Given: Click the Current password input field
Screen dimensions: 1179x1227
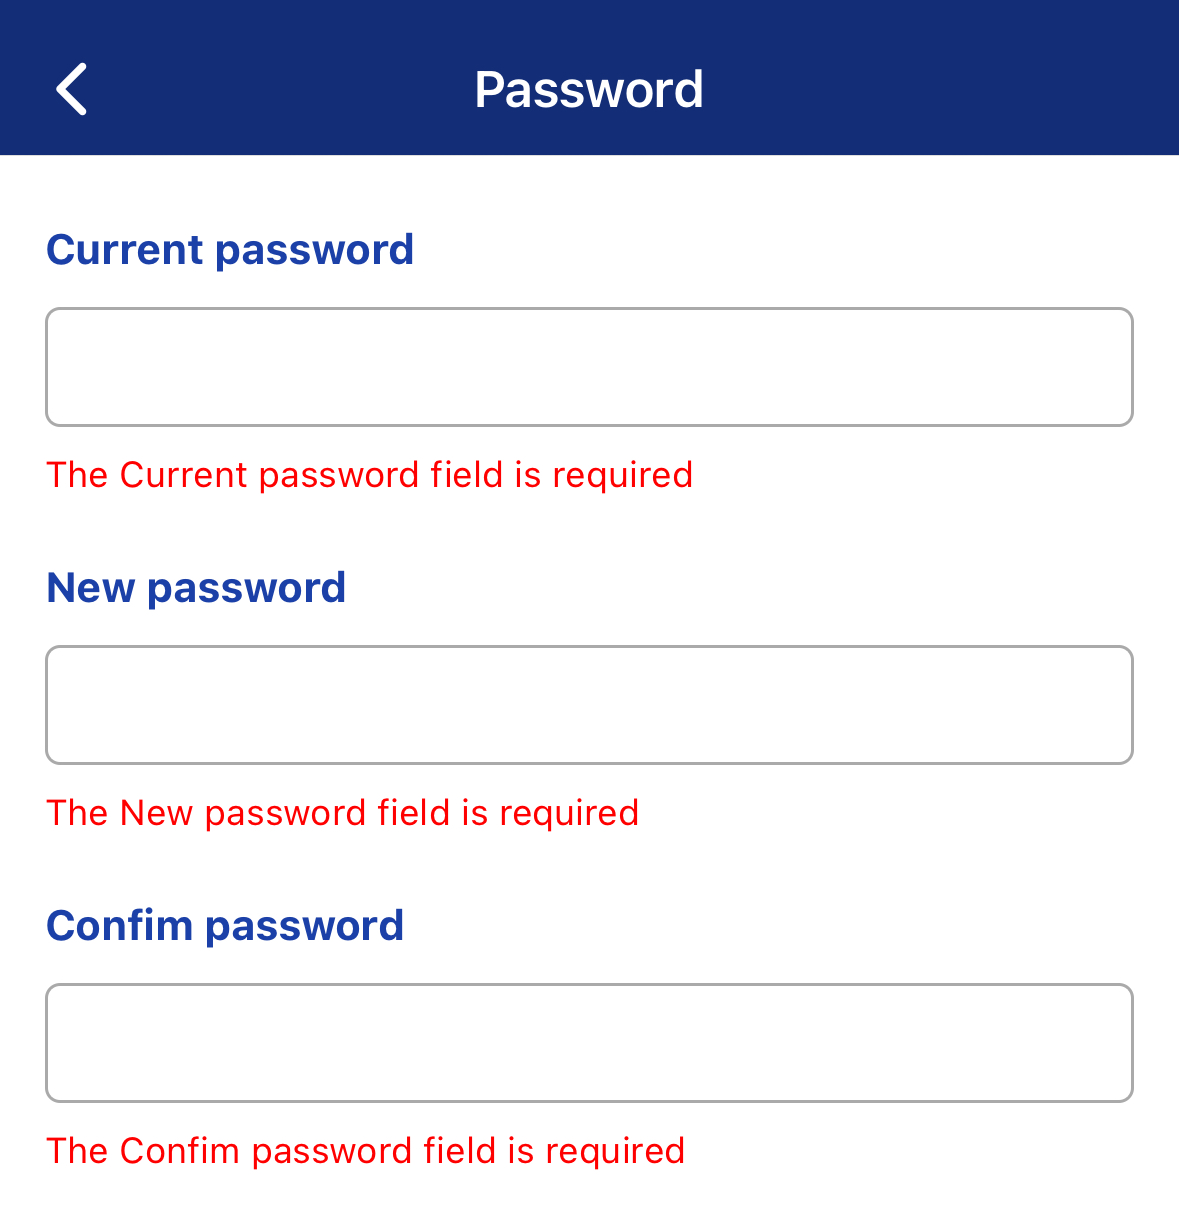Looking at the screenshot, I should (589, 367).
